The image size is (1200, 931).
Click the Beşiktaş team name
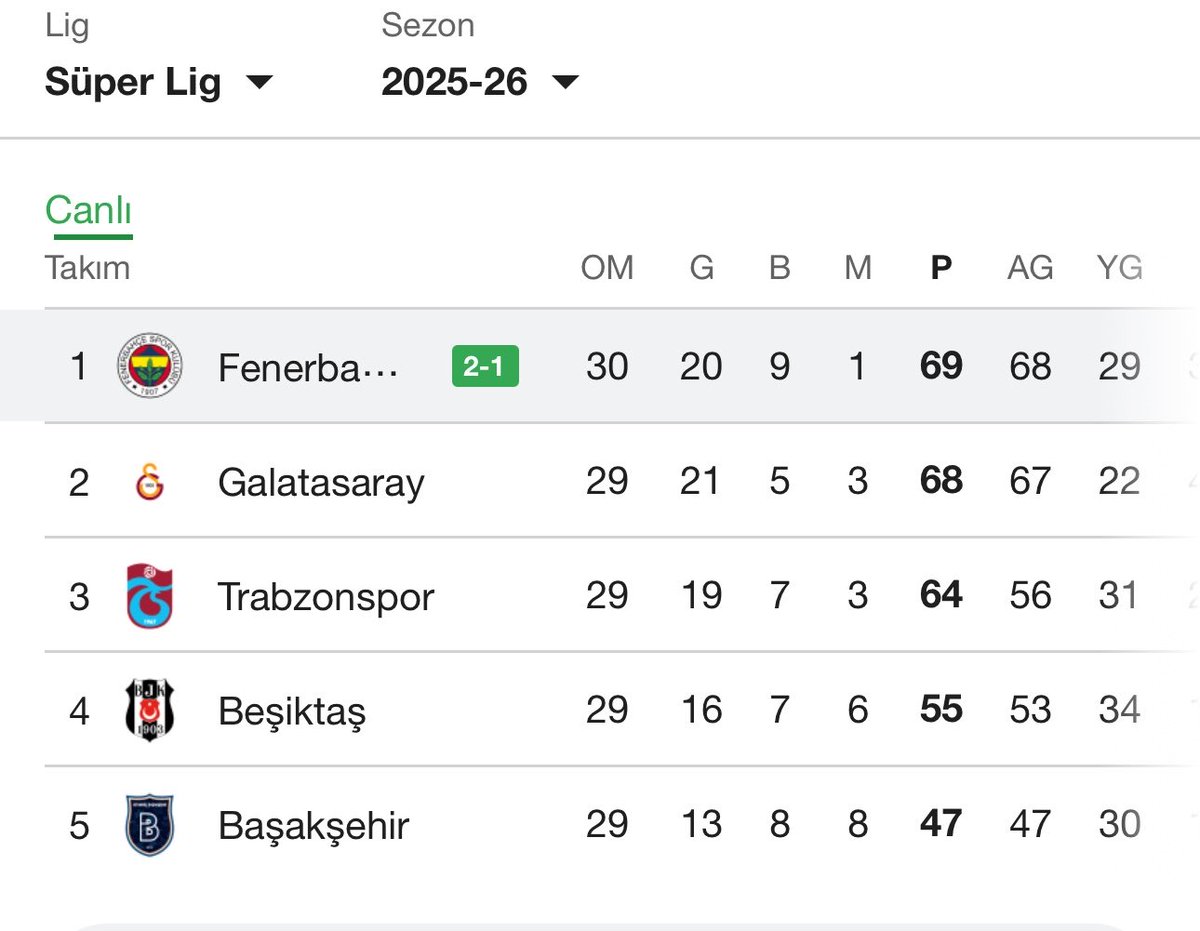[292, 711]
